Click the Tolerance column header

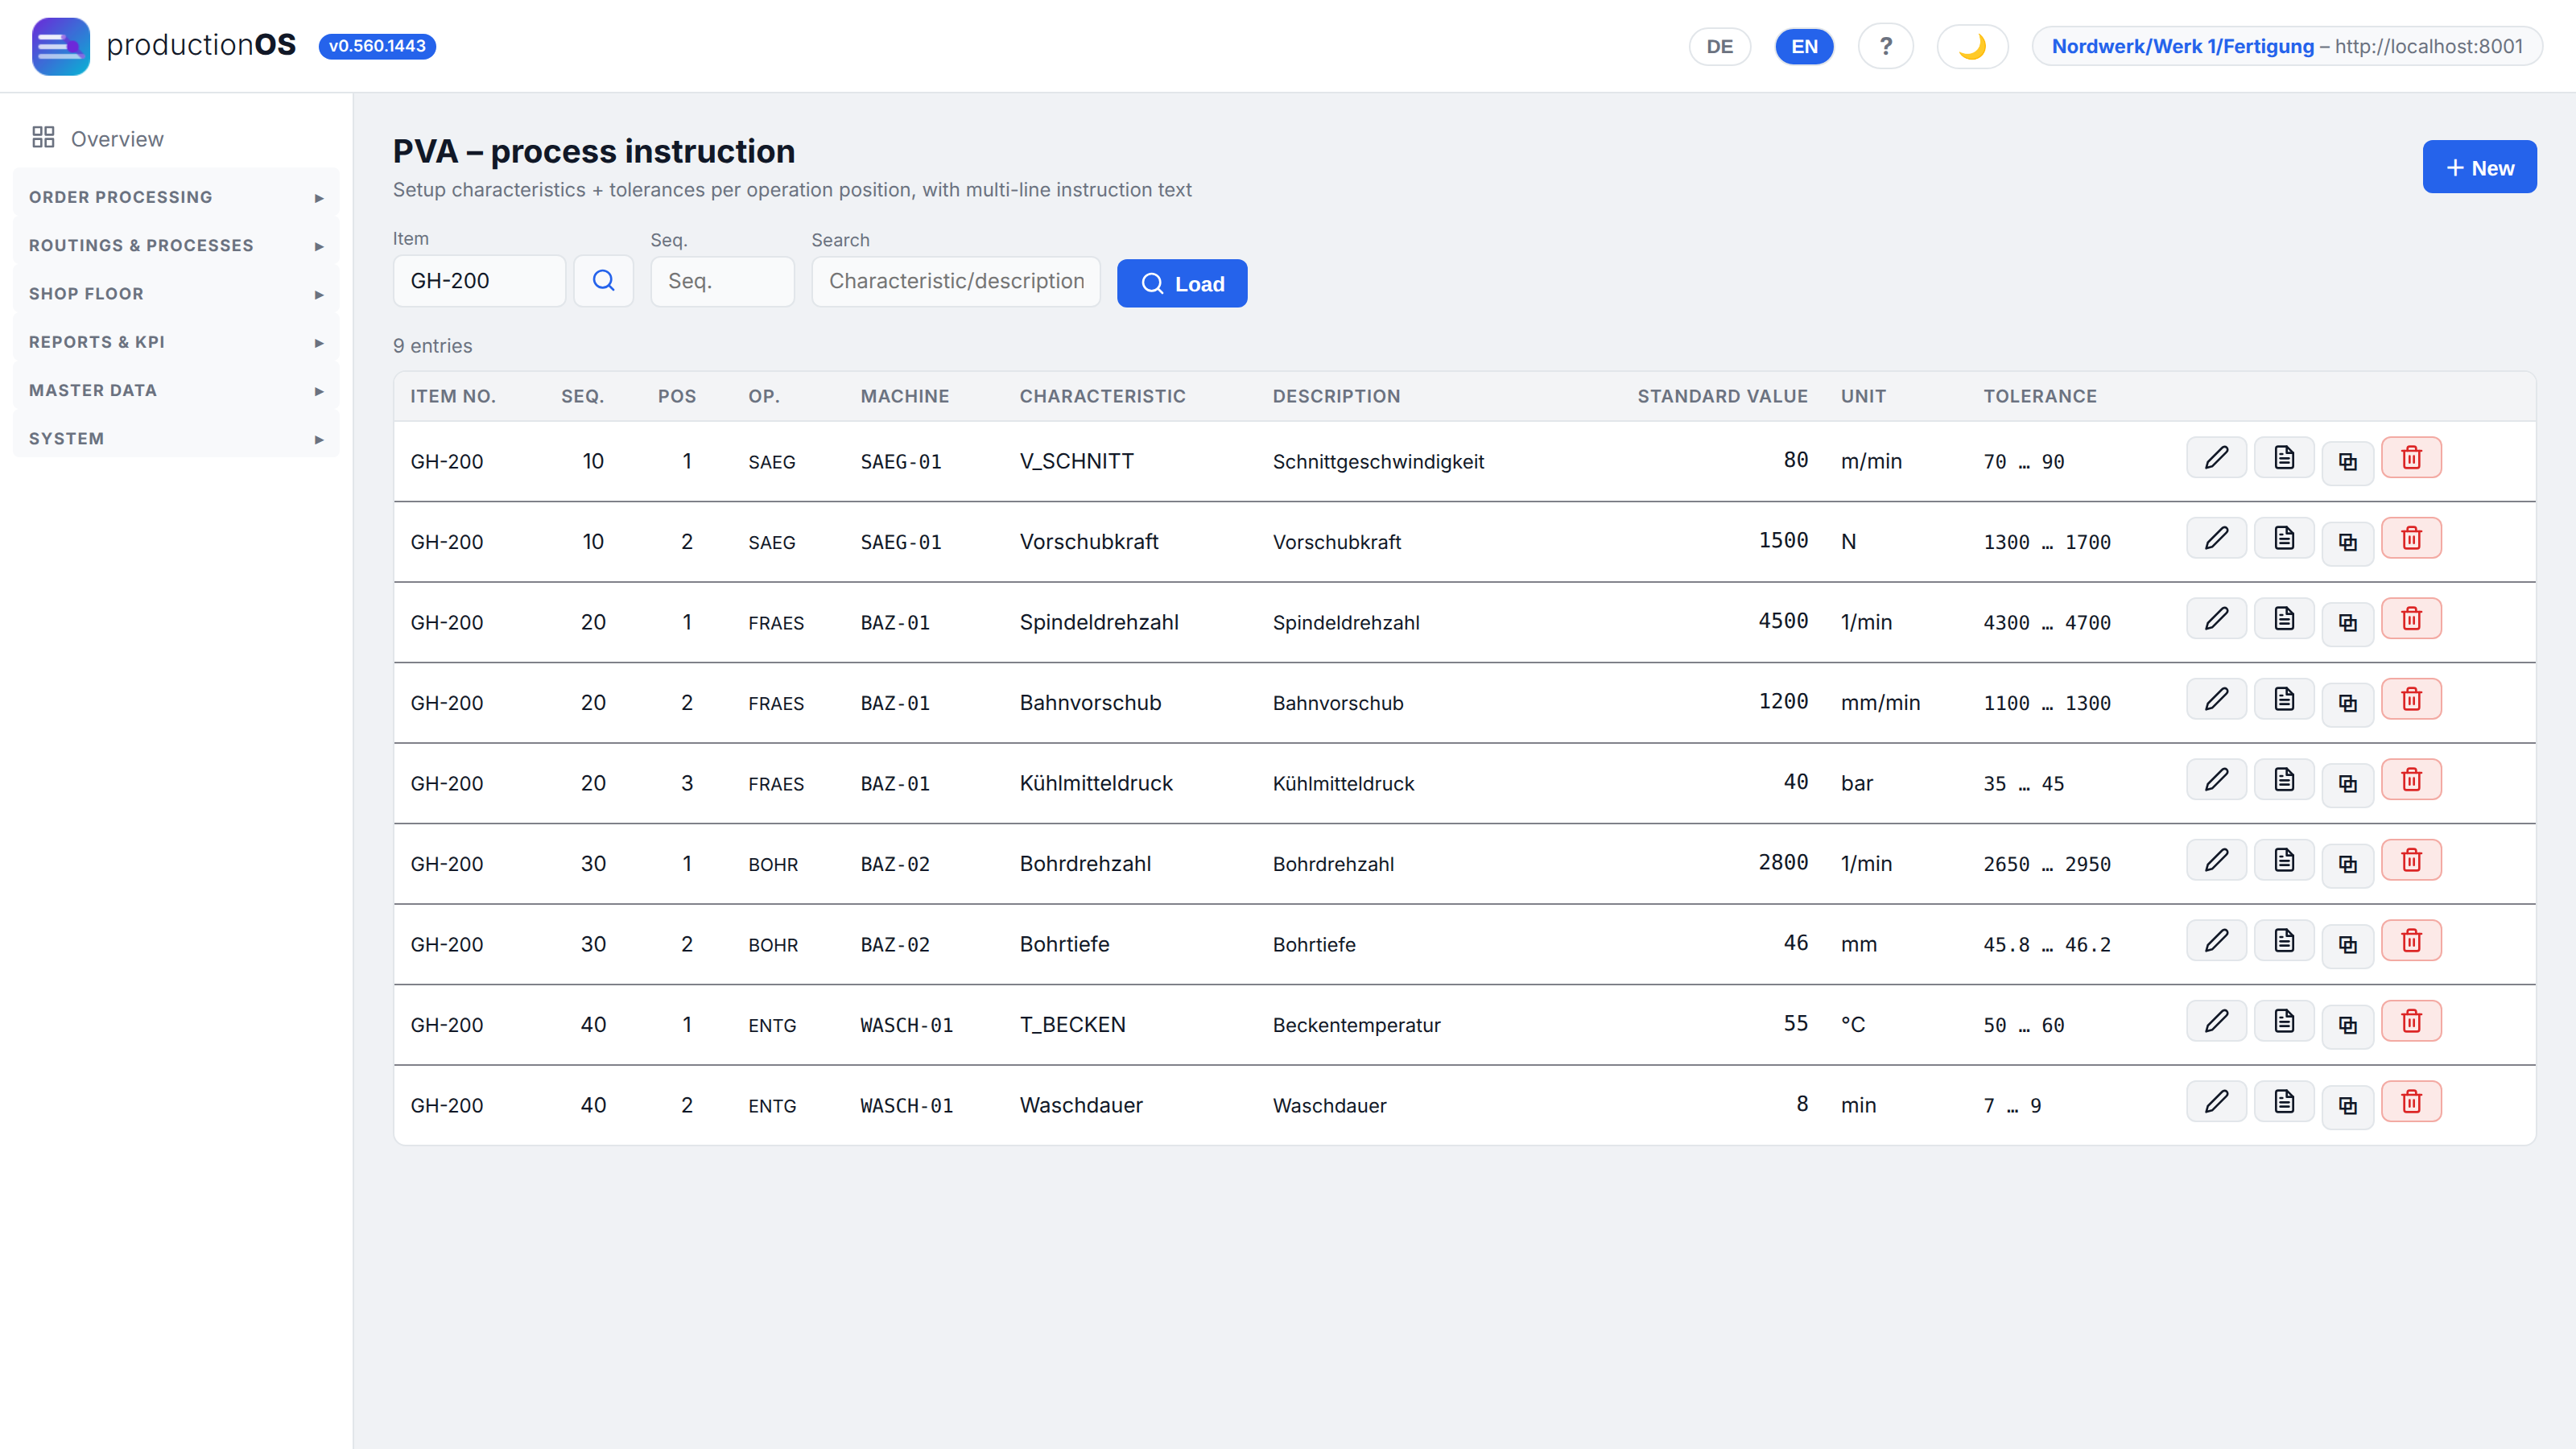point(2040,396)
